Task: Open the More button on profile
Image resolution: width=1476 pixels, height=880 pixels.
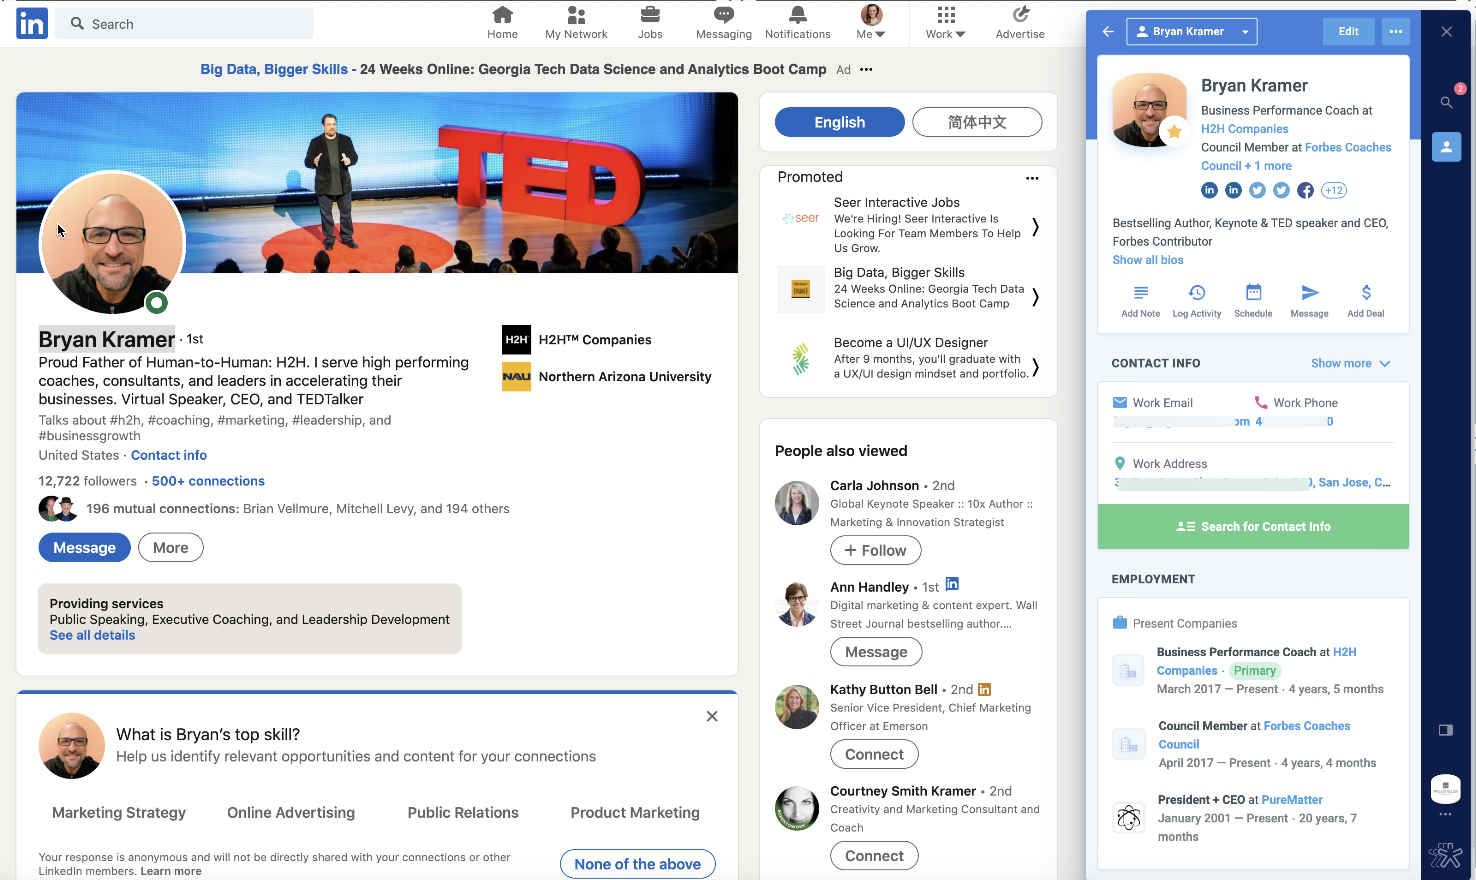Action: click(x=171, y=548)
